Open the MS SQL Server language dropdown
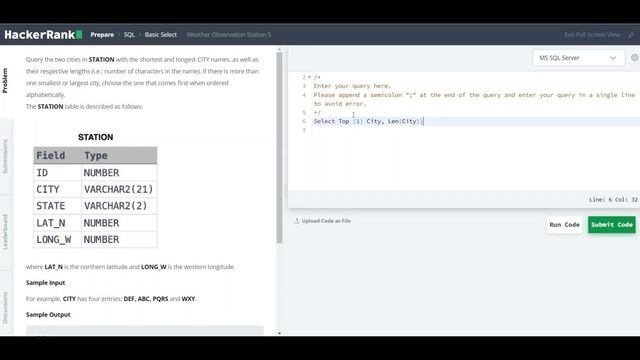Image resolution: width=640 pixels, height=360 pixels. (x=578, y=58)
